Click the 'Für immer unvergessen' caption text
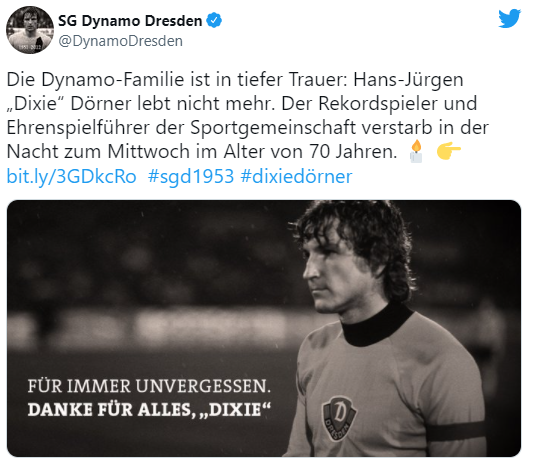Image resolution: width=535 pixels, height=461 pixels. [149, 386]
